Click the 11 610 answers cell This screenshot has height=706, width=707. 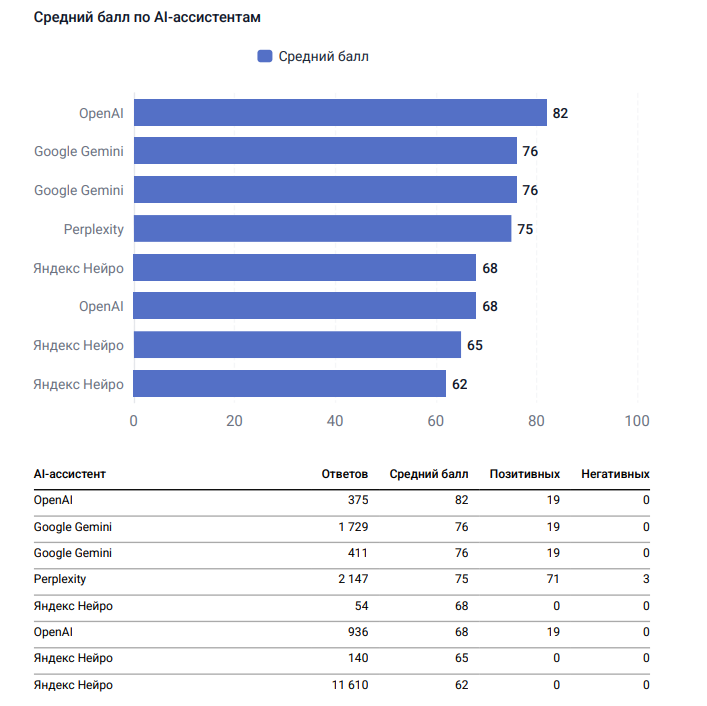point(346,685)
